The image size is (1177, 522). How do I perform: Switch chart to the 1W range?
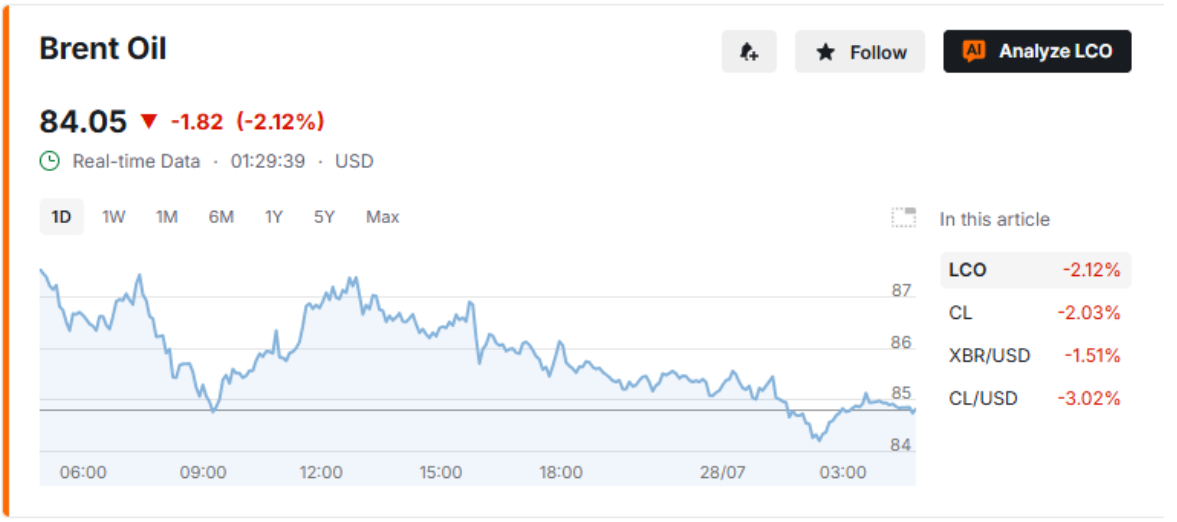(x=113, y=217)
